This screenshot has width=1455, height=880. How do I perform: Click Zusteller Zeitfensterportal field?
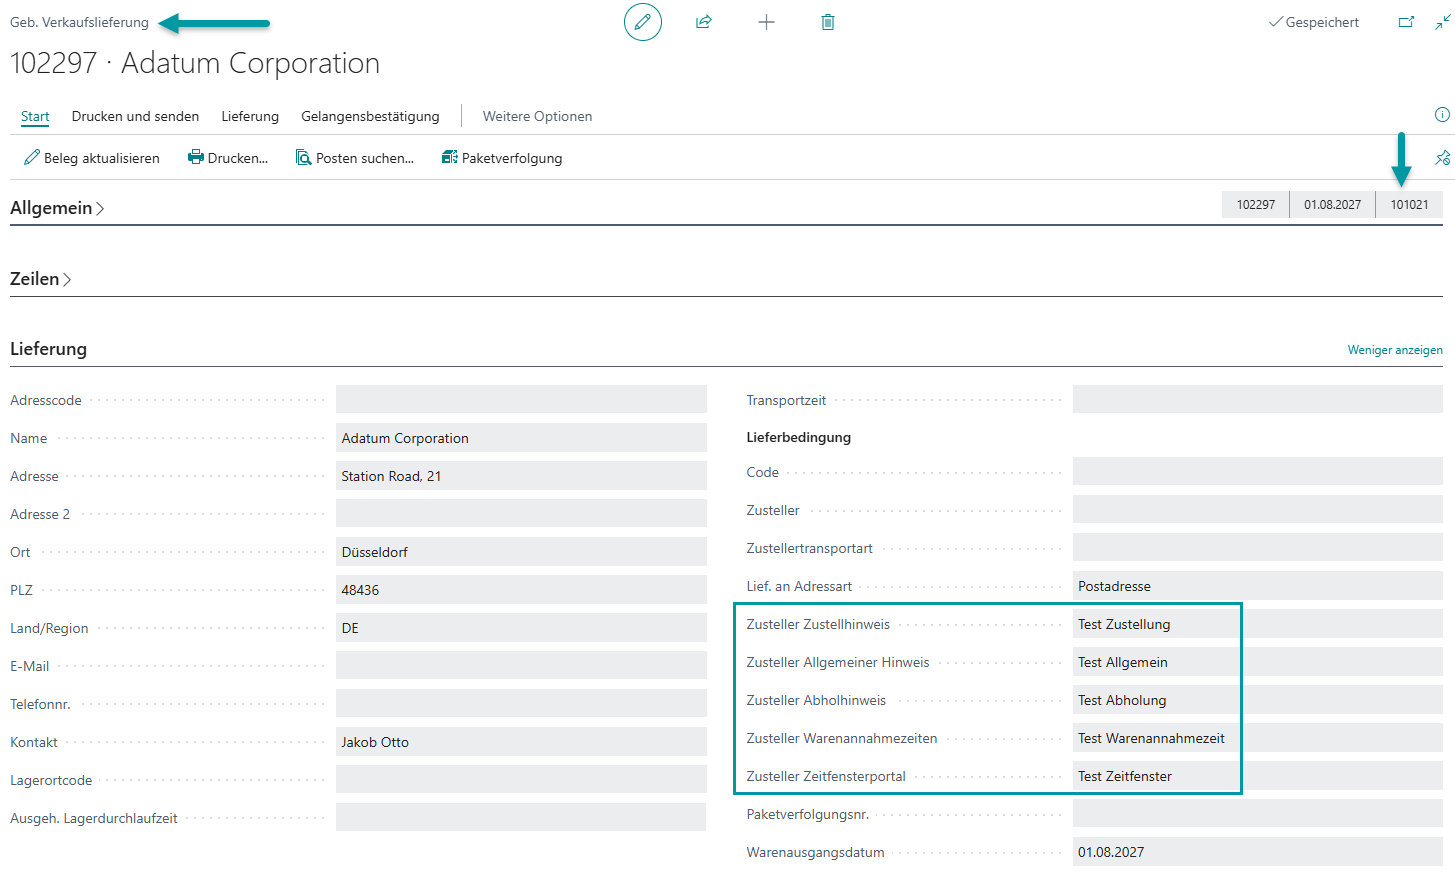(1258, 776)
